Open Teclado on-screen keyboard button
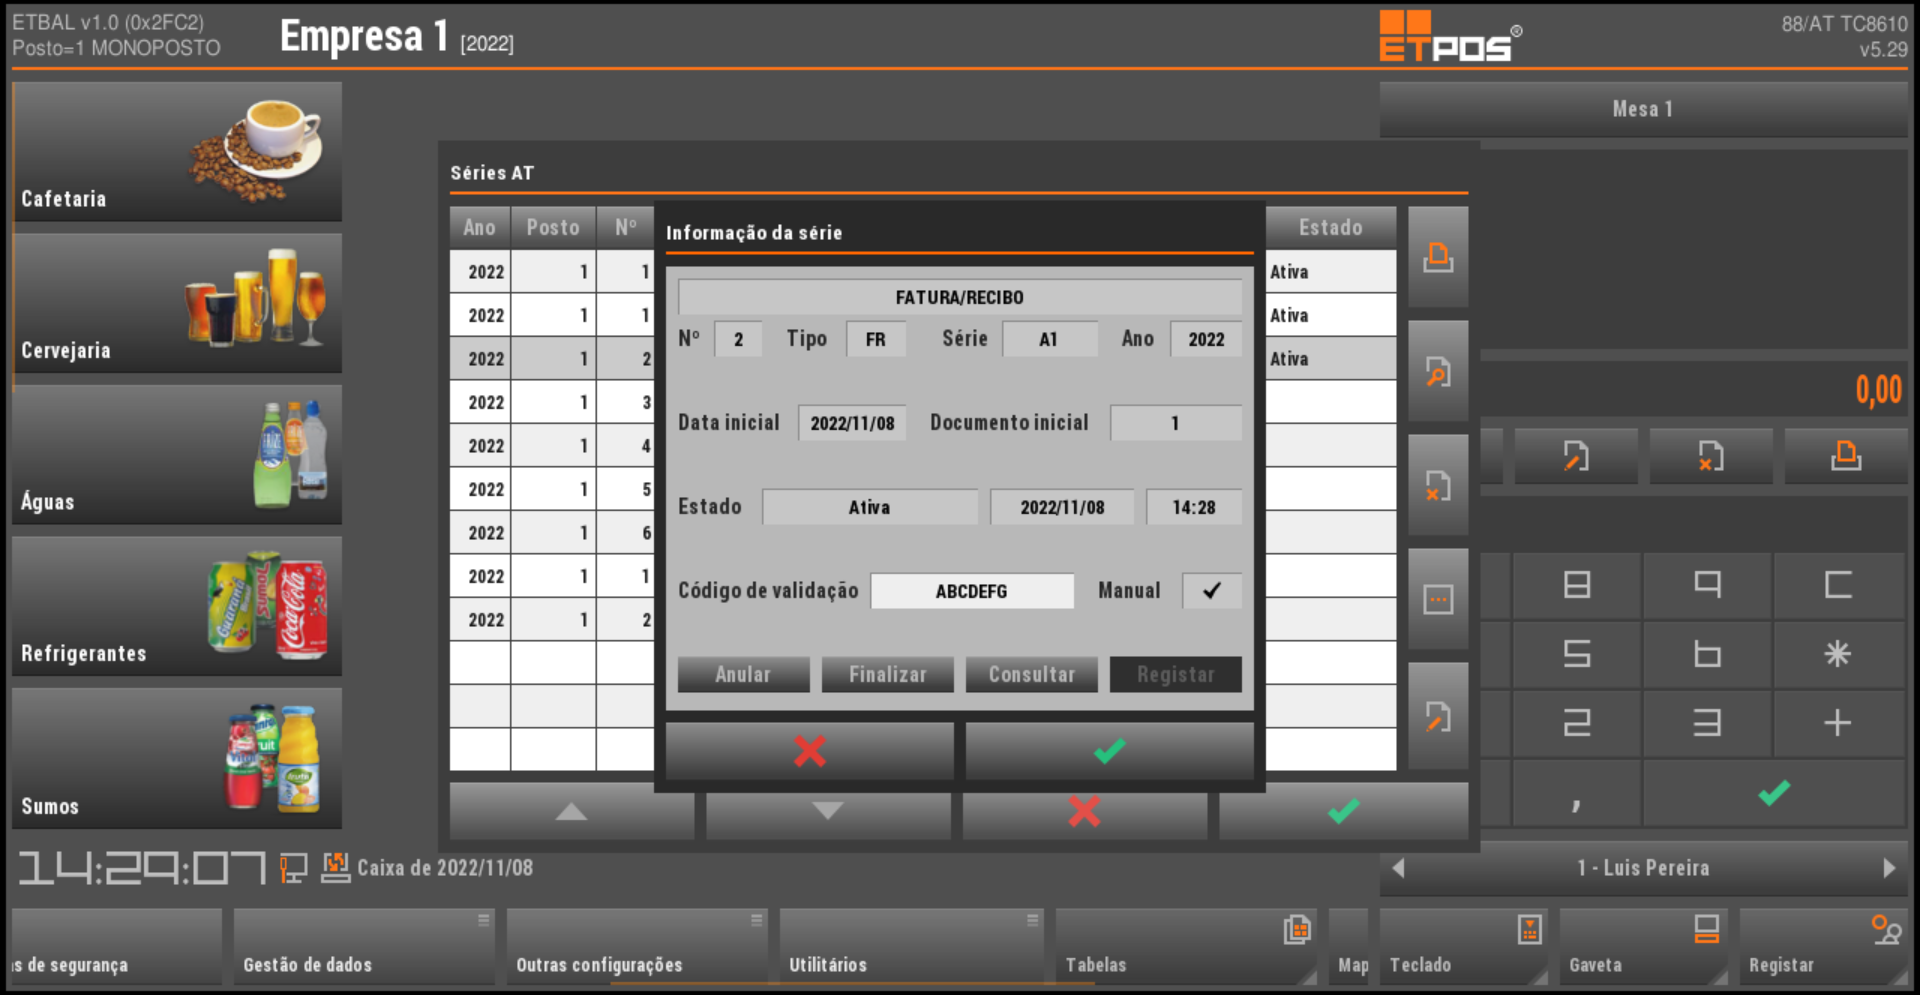This screenshot has height=995, width=1920. (1464, 947)
